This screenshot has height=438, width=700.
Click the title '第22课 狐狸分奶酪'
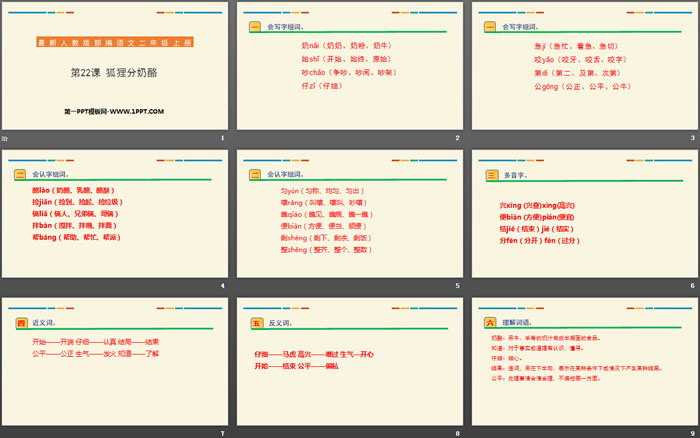[x=115, y=73]
